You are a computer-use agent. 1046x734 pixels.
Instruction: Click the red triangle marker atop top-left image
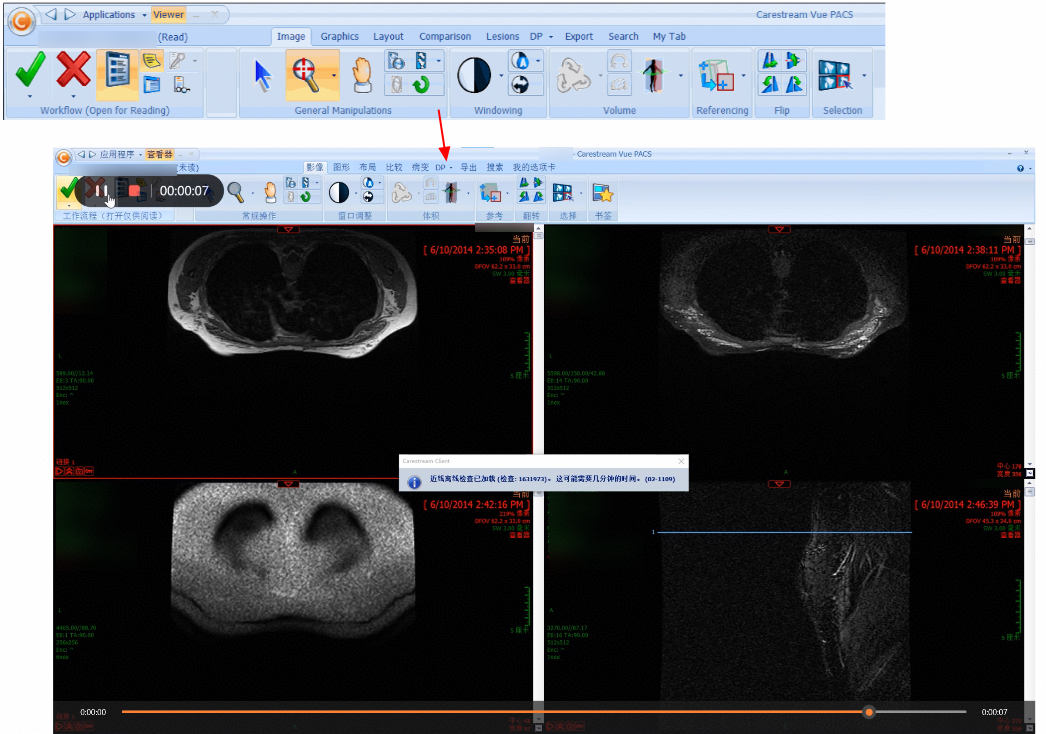pos(288,229)
